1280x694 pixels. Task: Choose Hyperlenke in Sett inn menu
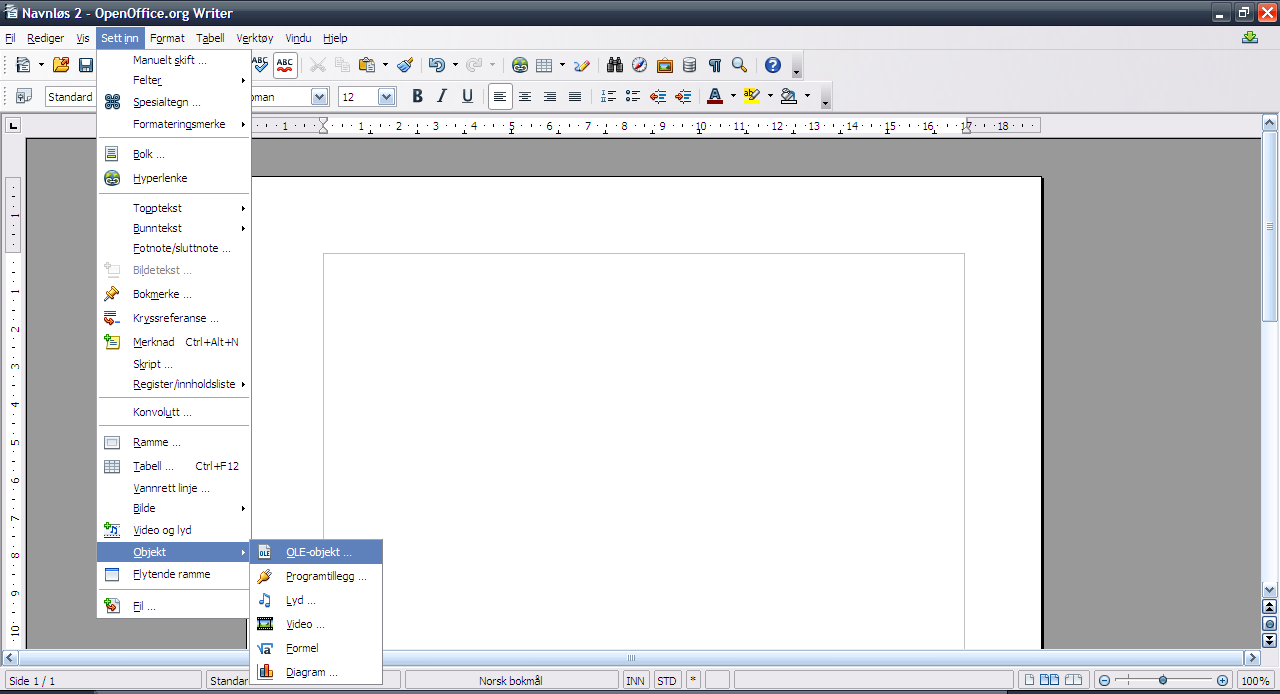click(x=174, y=178)
